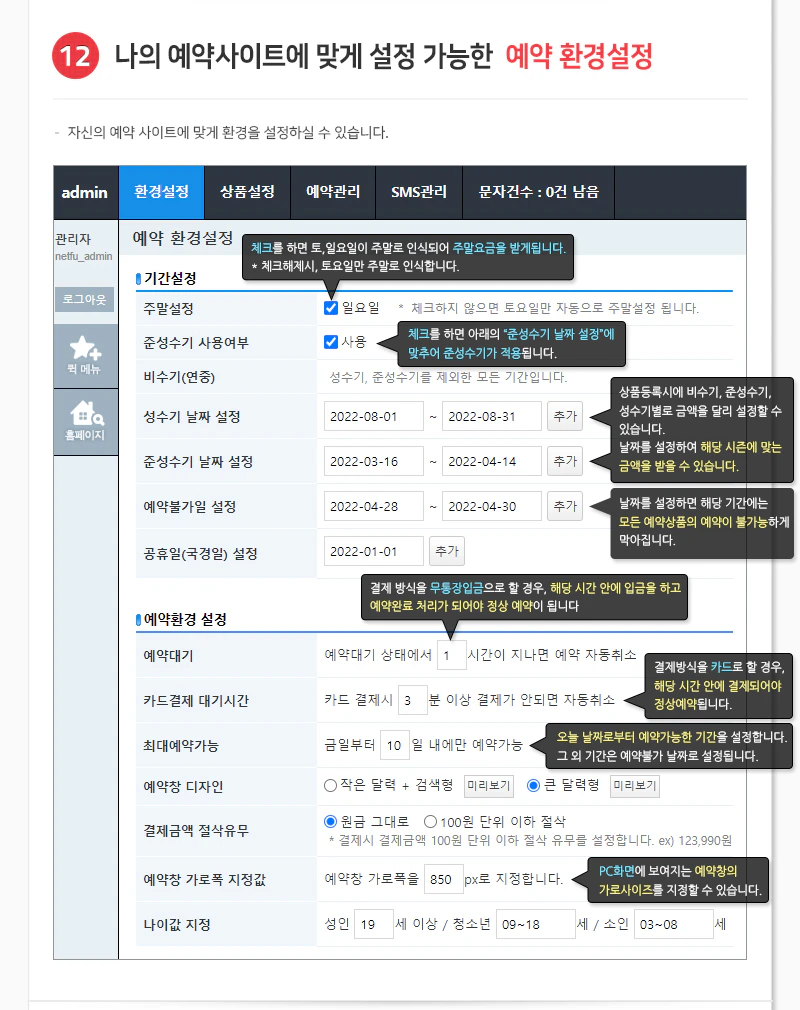This screenshot has width=800, height=1010.
Task: Select 원금 그대로 radio option
Action: (x=330, y=821)
